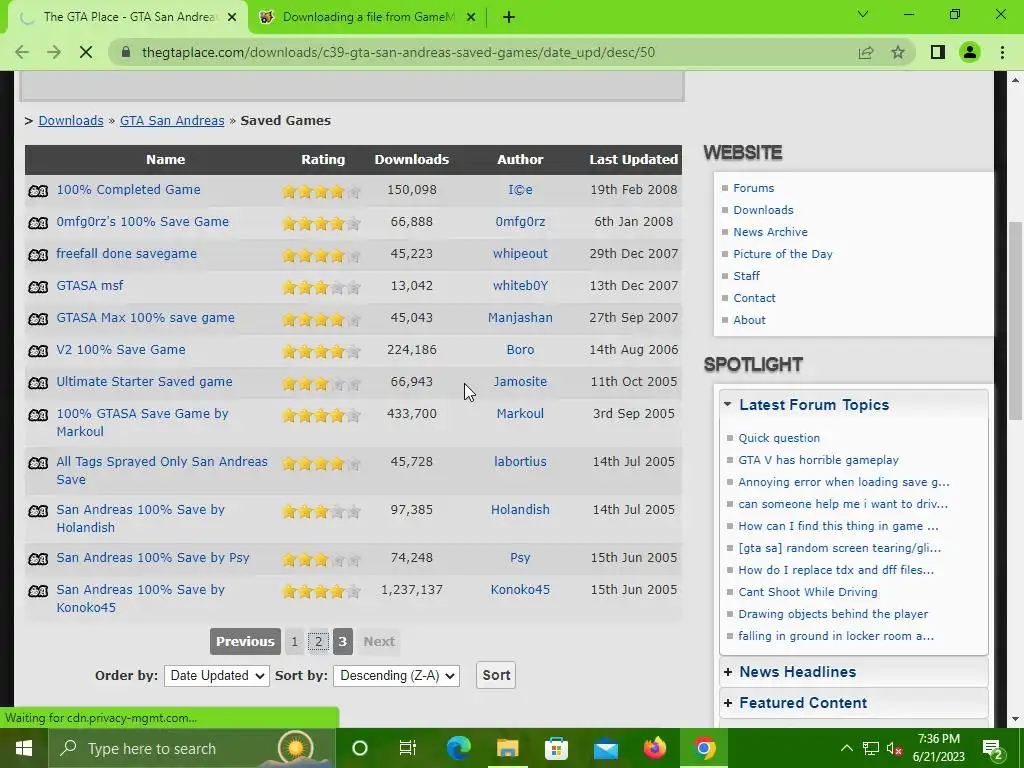Click the taskbar clock showing 7:36 PM

[x=938, y=748]
